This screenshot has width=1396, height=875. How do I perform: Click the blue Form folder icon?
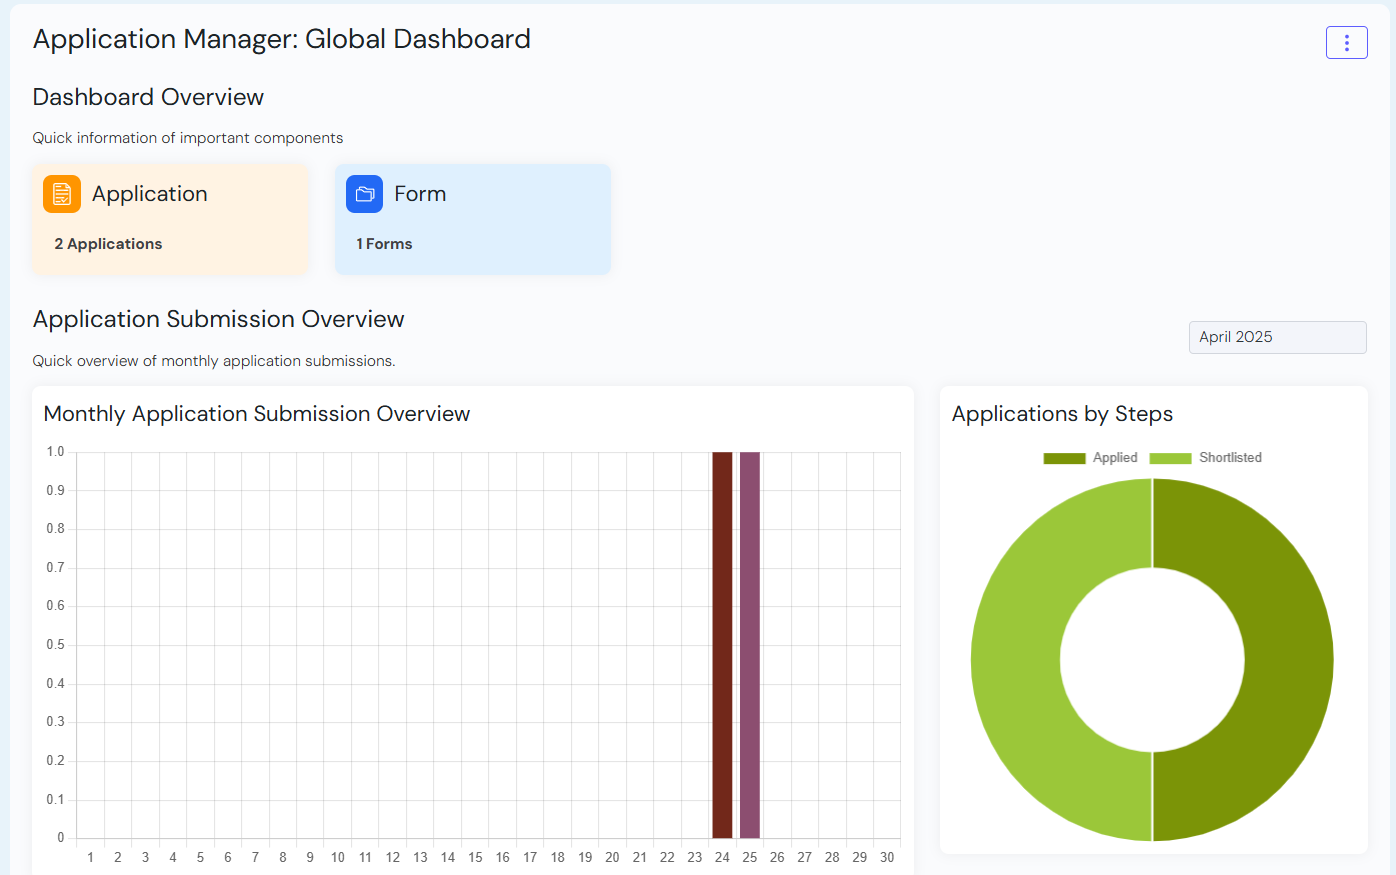(x=364, y=194)
